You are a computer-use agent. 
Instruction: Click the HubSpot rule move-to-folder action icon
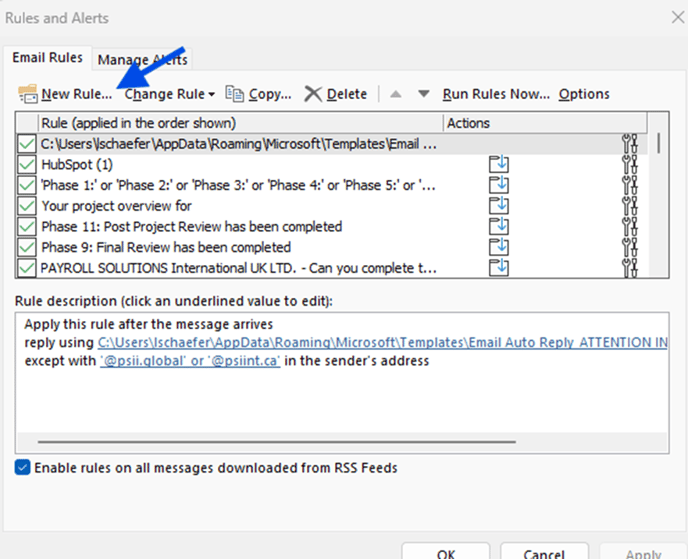pyautogui.click(x=498, y=165)
